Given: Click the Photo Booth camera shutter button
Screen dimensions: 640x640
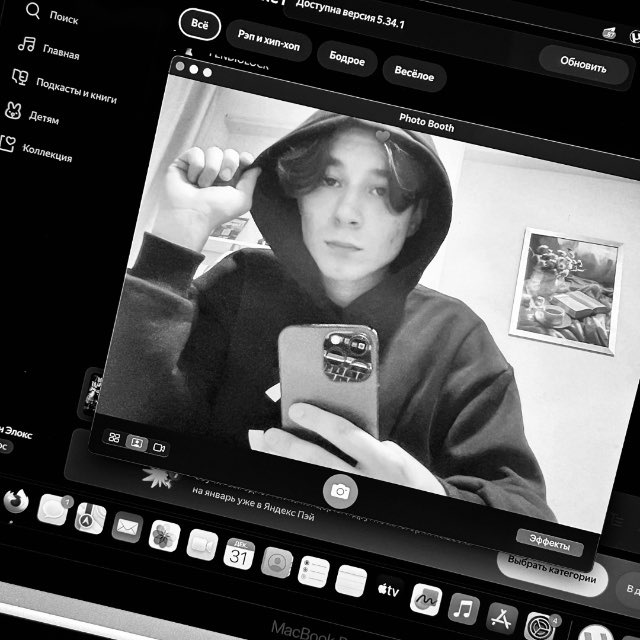Looking at the screenshot, I should [x=340, y=491].
